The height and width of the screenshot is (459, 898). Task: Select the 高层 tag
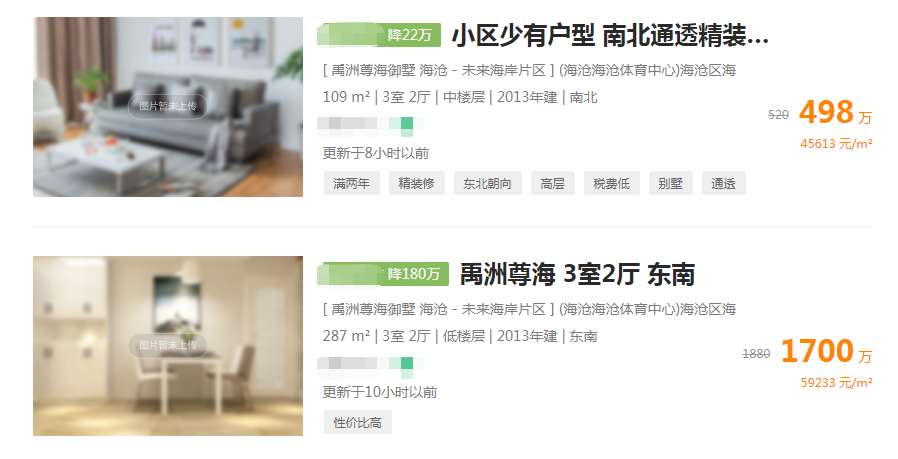[x=553, y=183]
